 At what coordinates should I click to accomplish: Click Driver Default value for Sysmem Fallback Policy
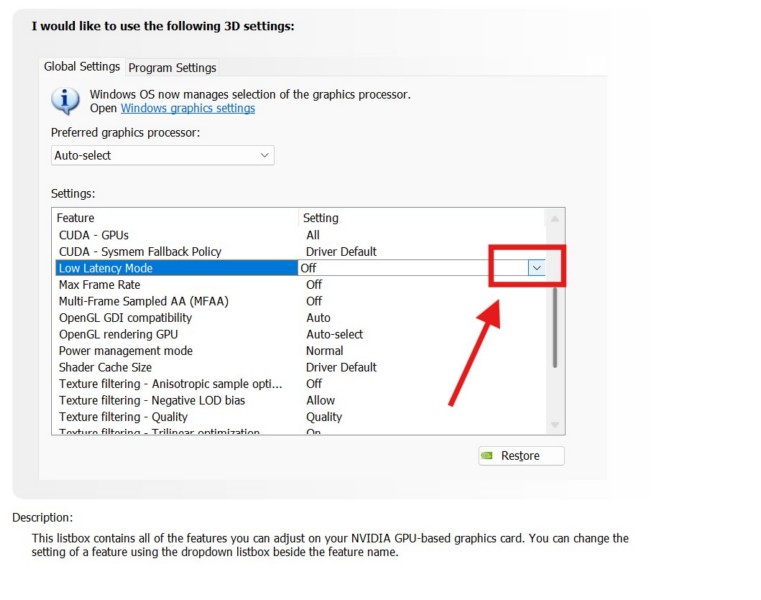pyautogui.click(x=341, y=251)
